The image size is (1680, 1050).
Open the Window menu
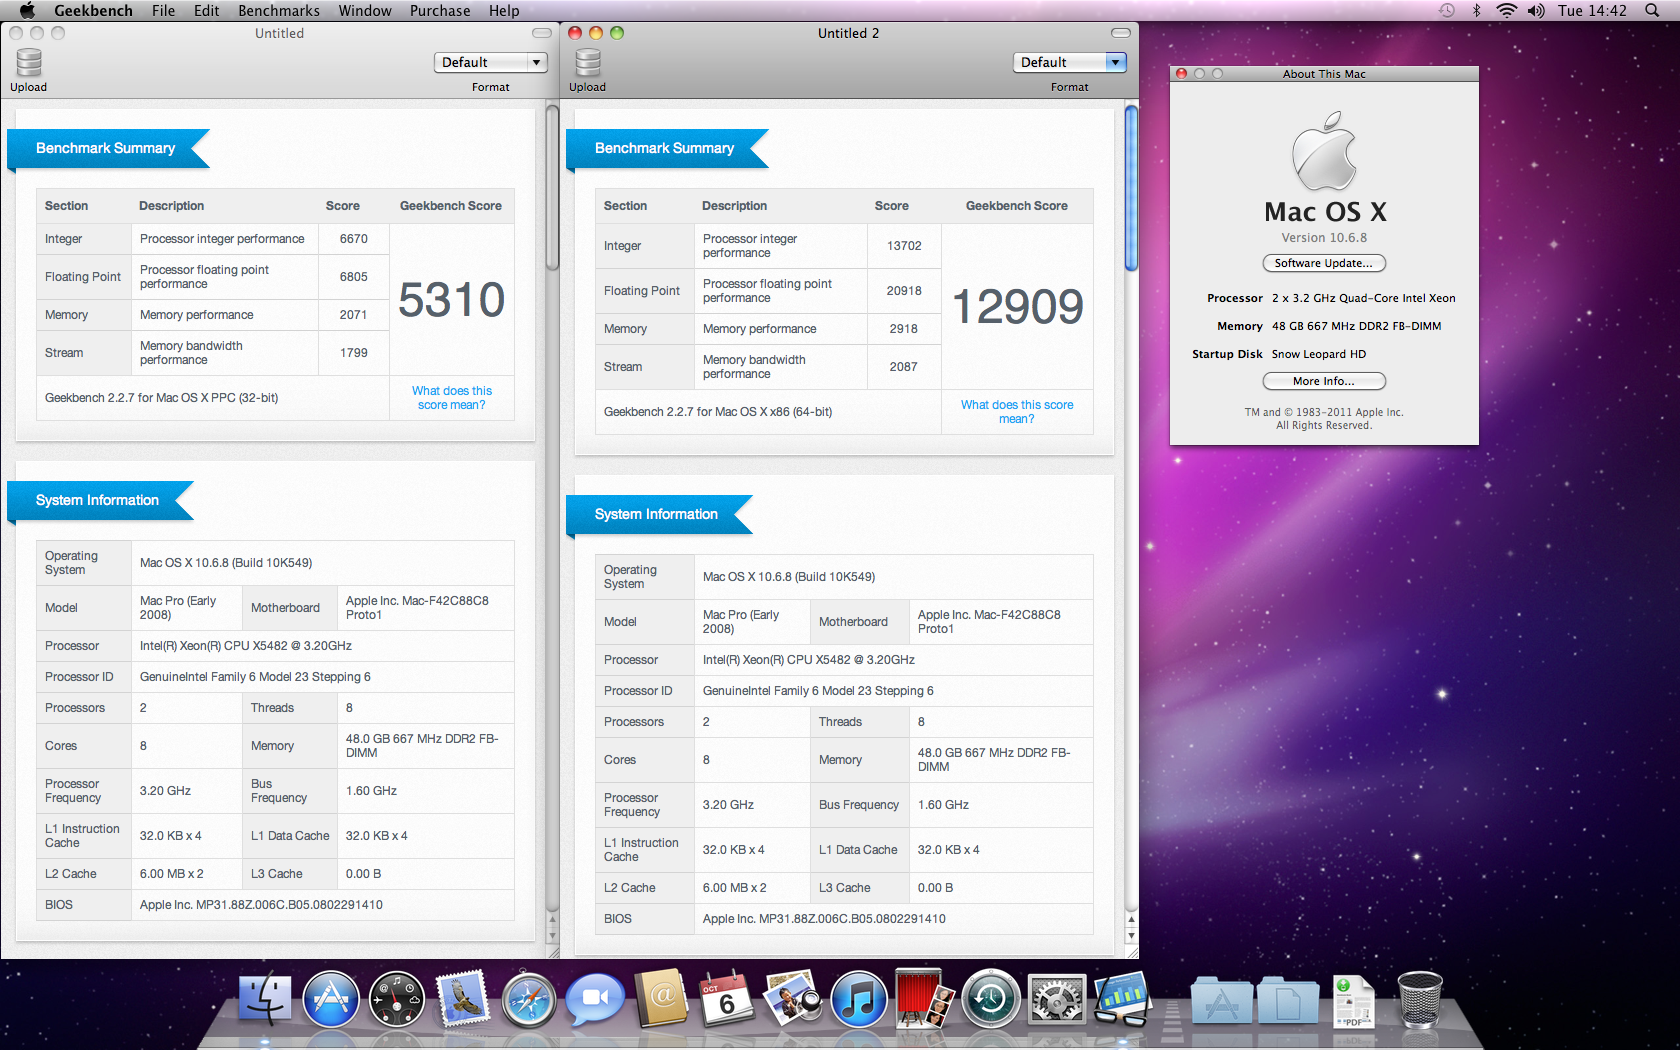(365, 10)
